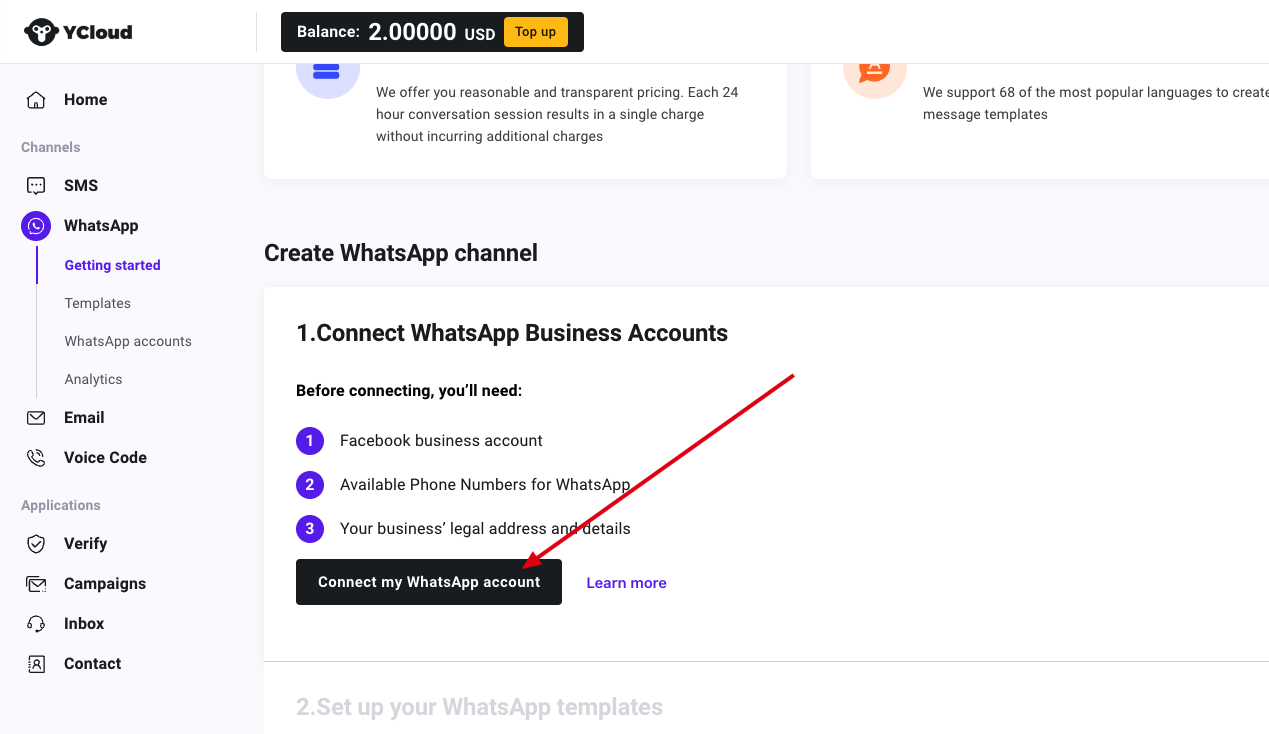Open WhatsApp accounts page

click(128, 341)
